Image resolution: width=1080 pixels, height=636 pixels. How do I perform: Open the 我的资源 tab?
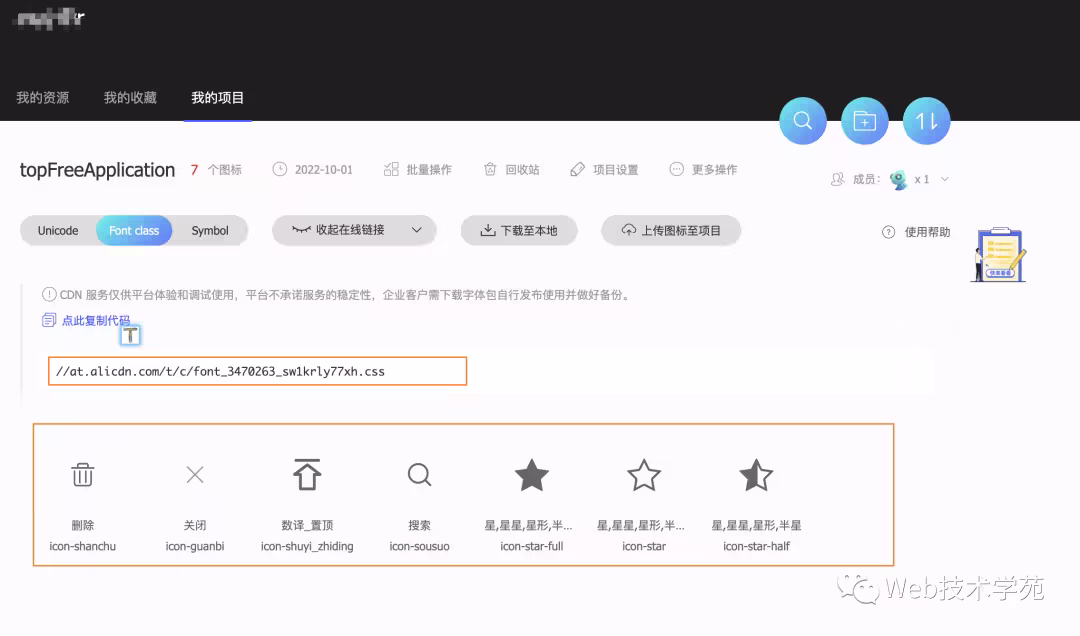43,98
